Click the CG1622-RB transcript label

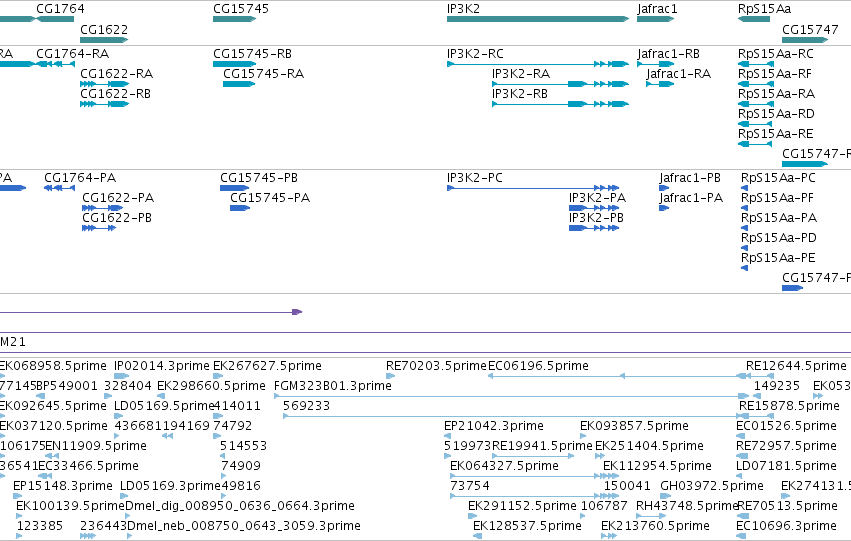point(116,94)
